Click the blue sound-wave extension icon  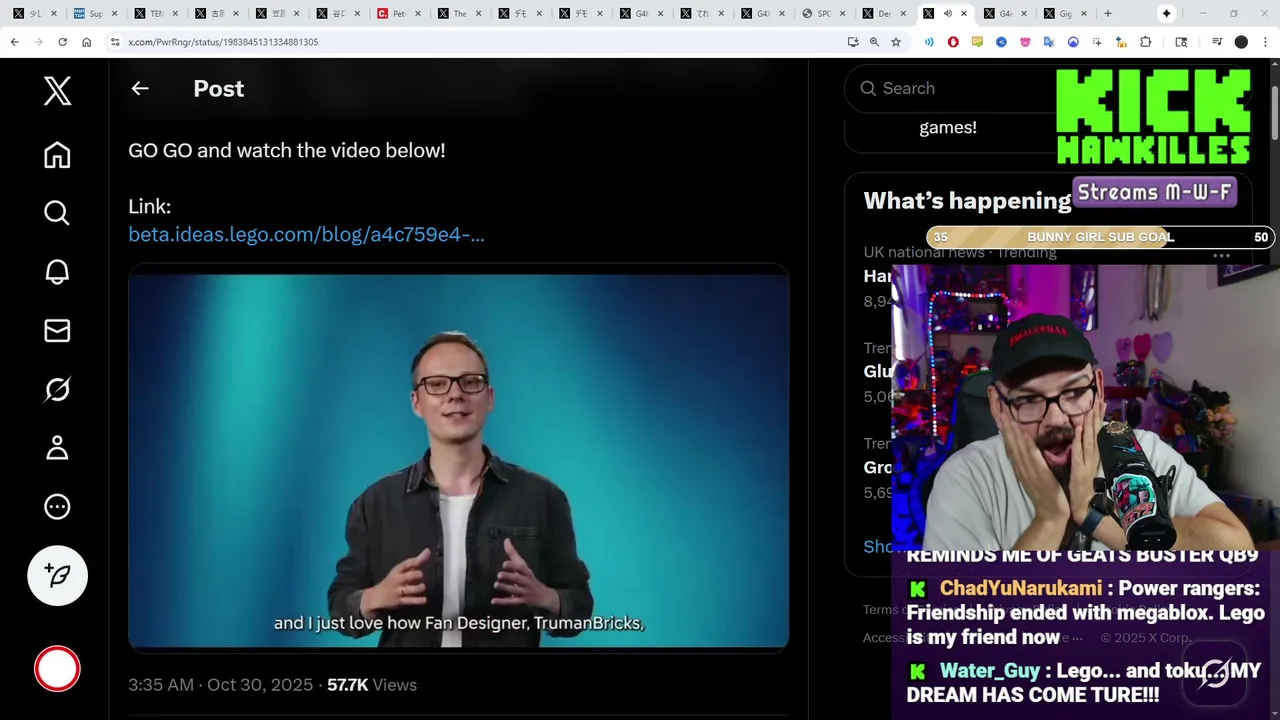coord(929,42)
